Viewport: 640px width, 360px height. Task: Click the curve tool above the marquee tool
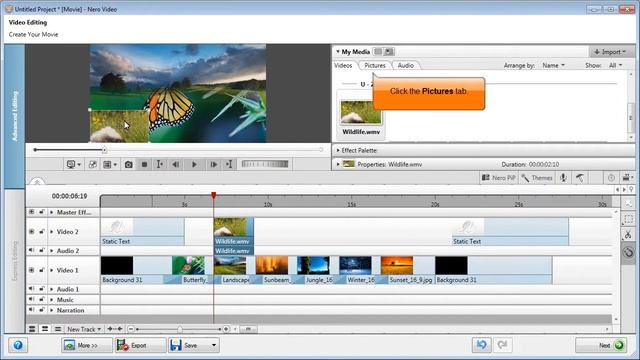(628, 204)
